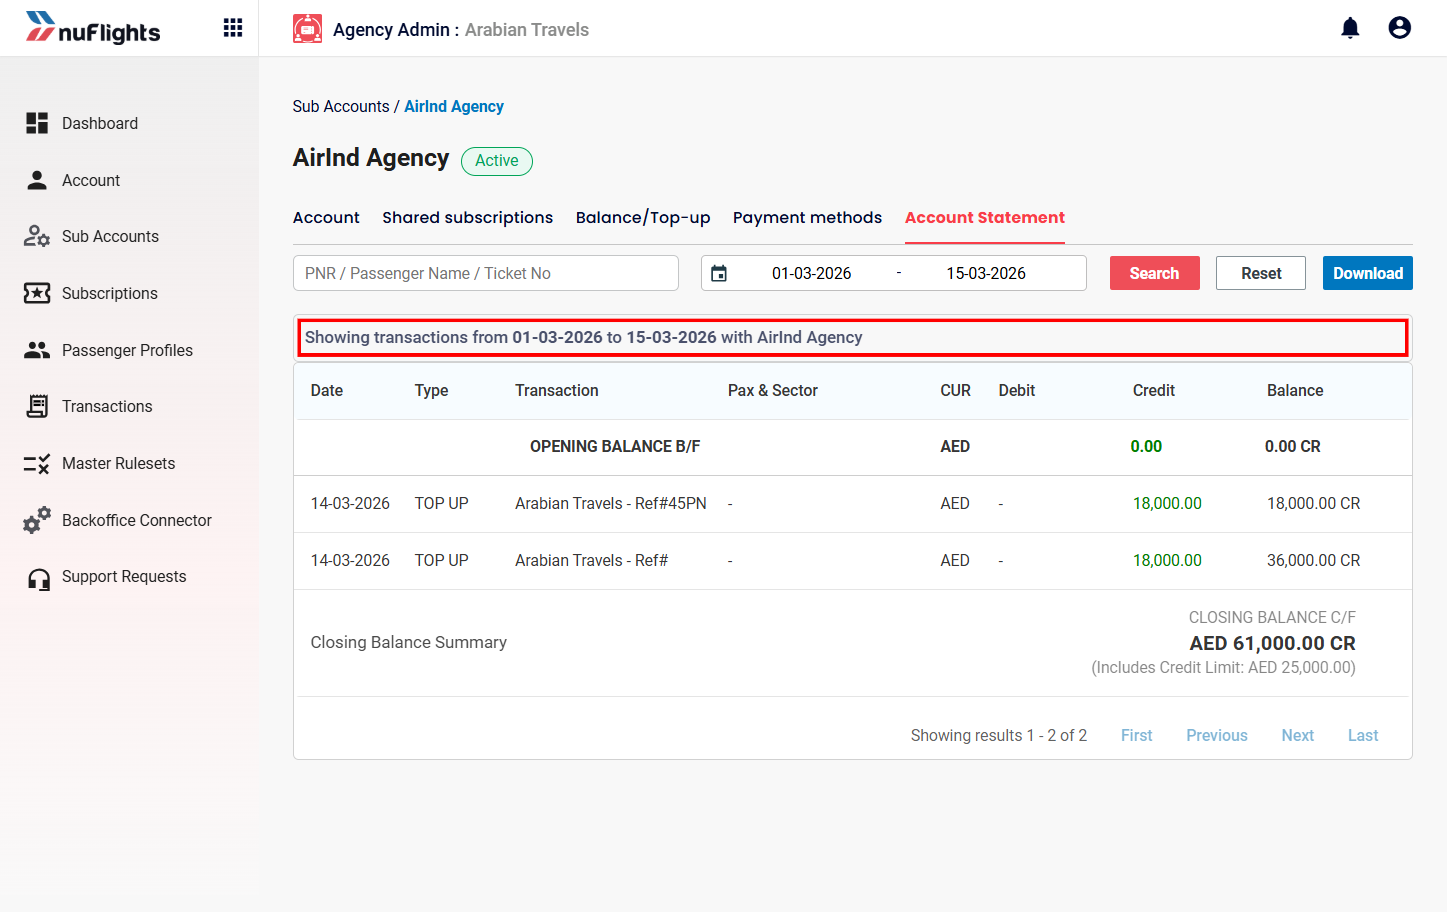Viewport: 1447px width, 912px height.
Task: Click end date 15-03-2026 field
Action: [986, 273]
